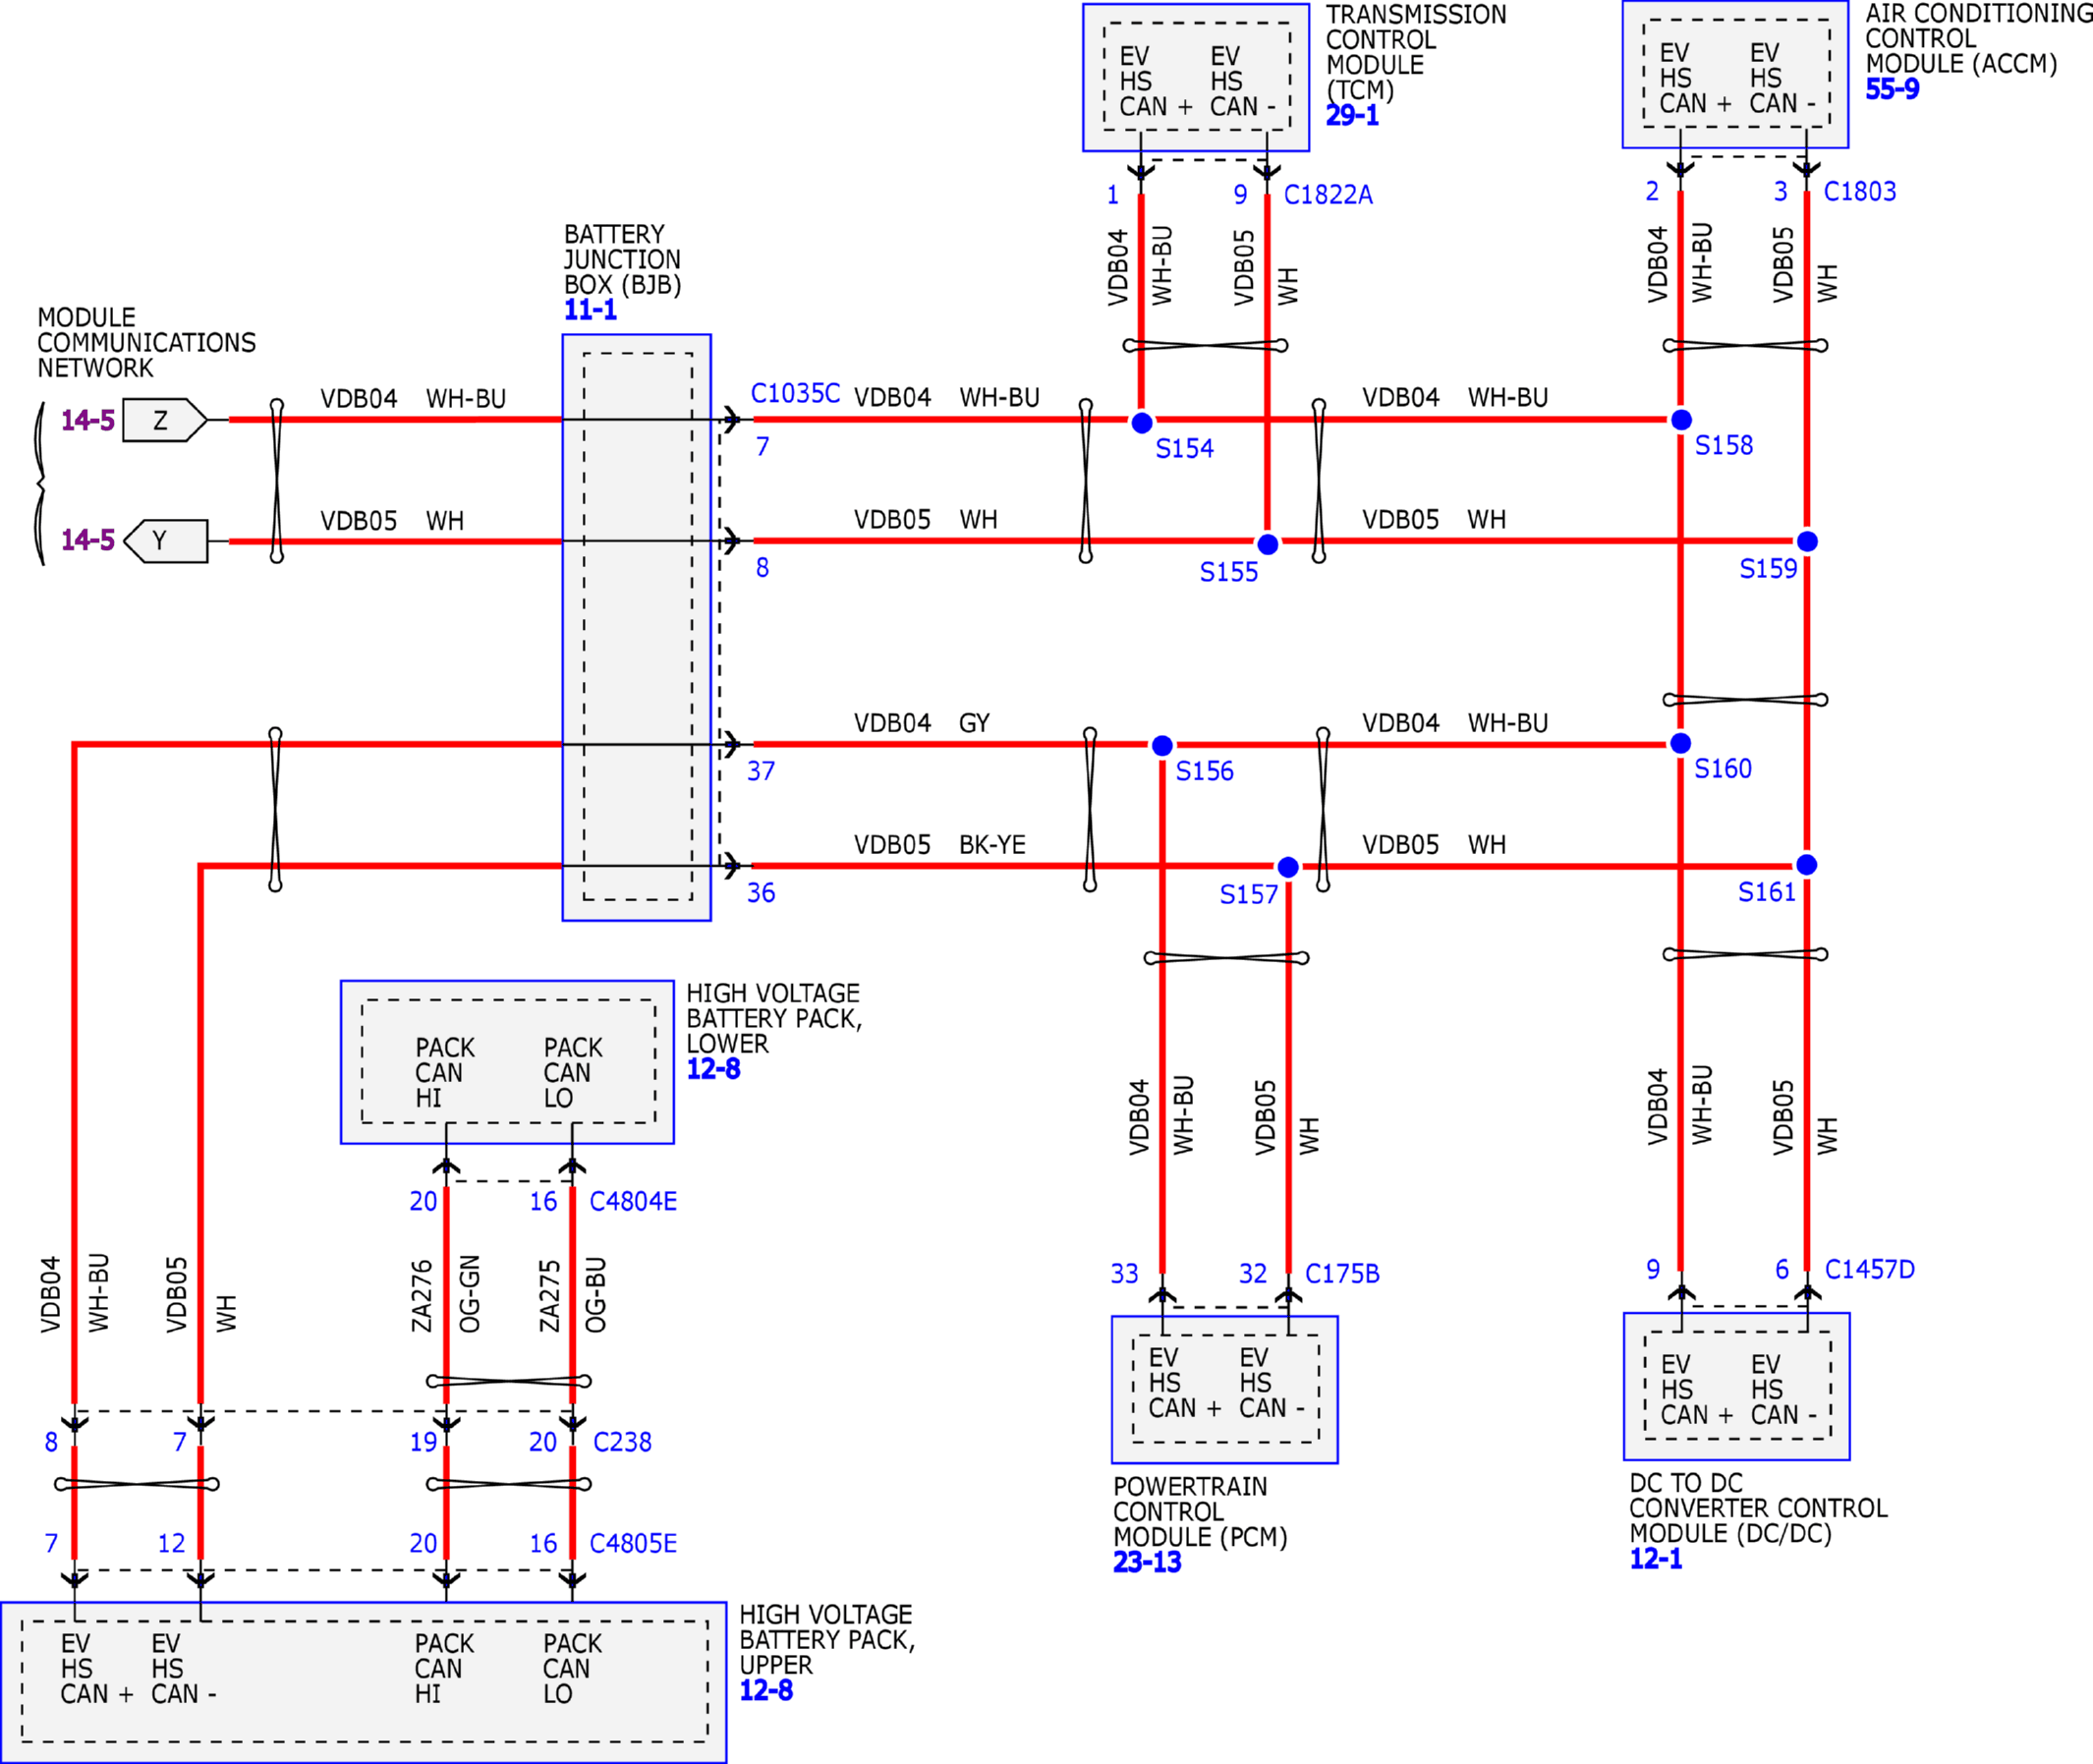The image size is (2093, 1764).
Task: Select the C238 connector label
Action: click(622, 1442)
